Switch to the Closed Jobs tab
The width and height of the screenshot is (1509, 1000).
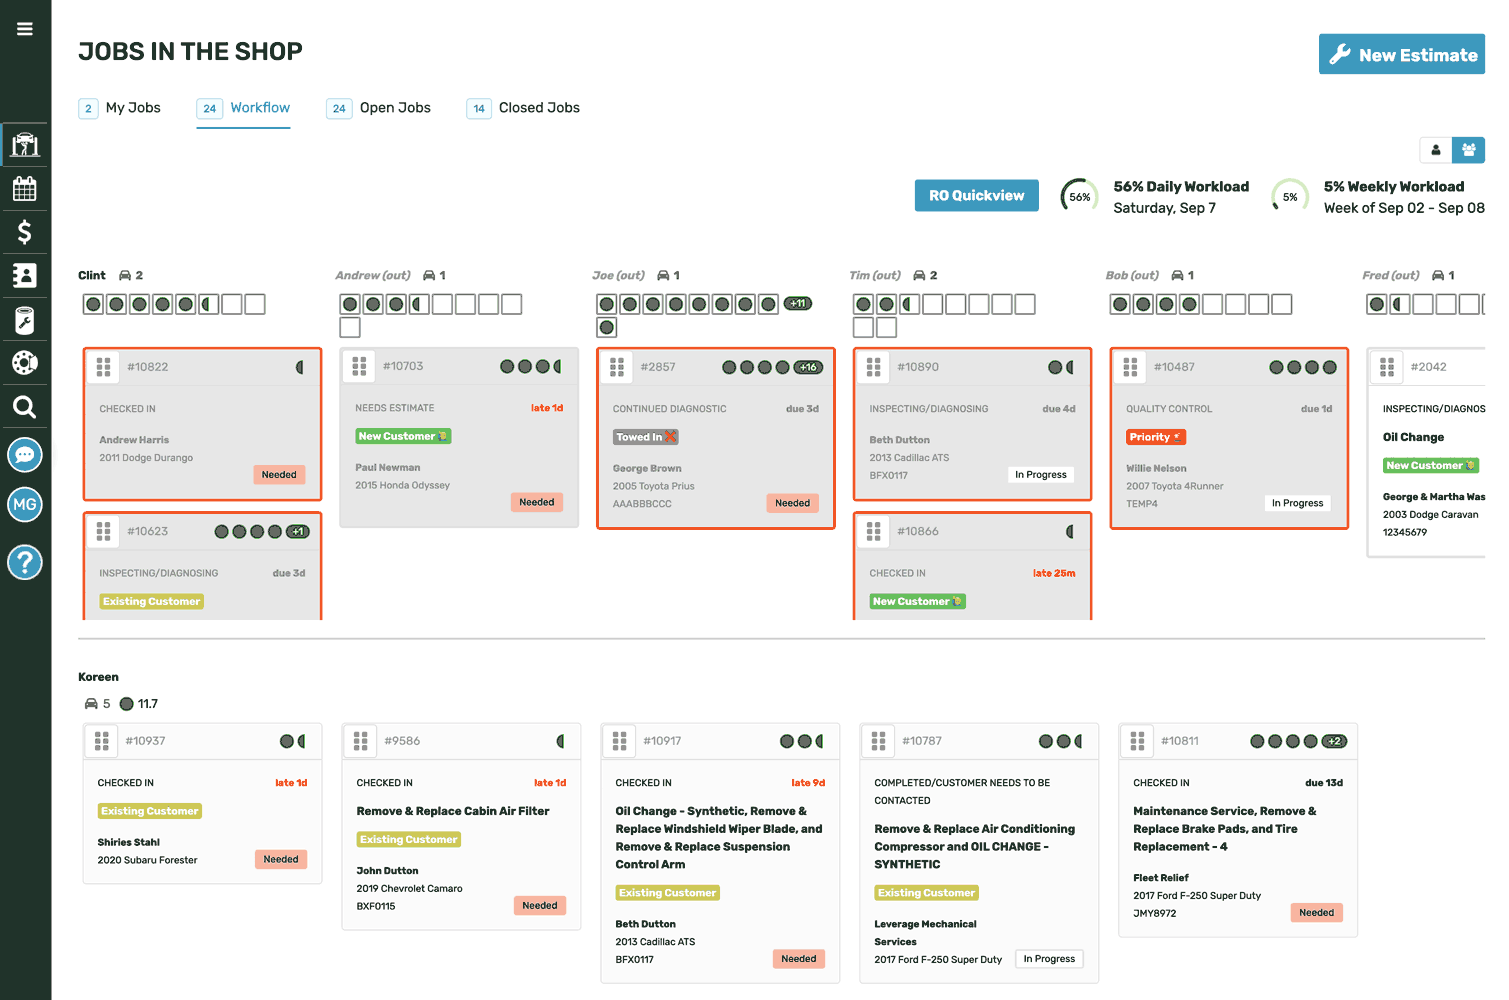538,108
